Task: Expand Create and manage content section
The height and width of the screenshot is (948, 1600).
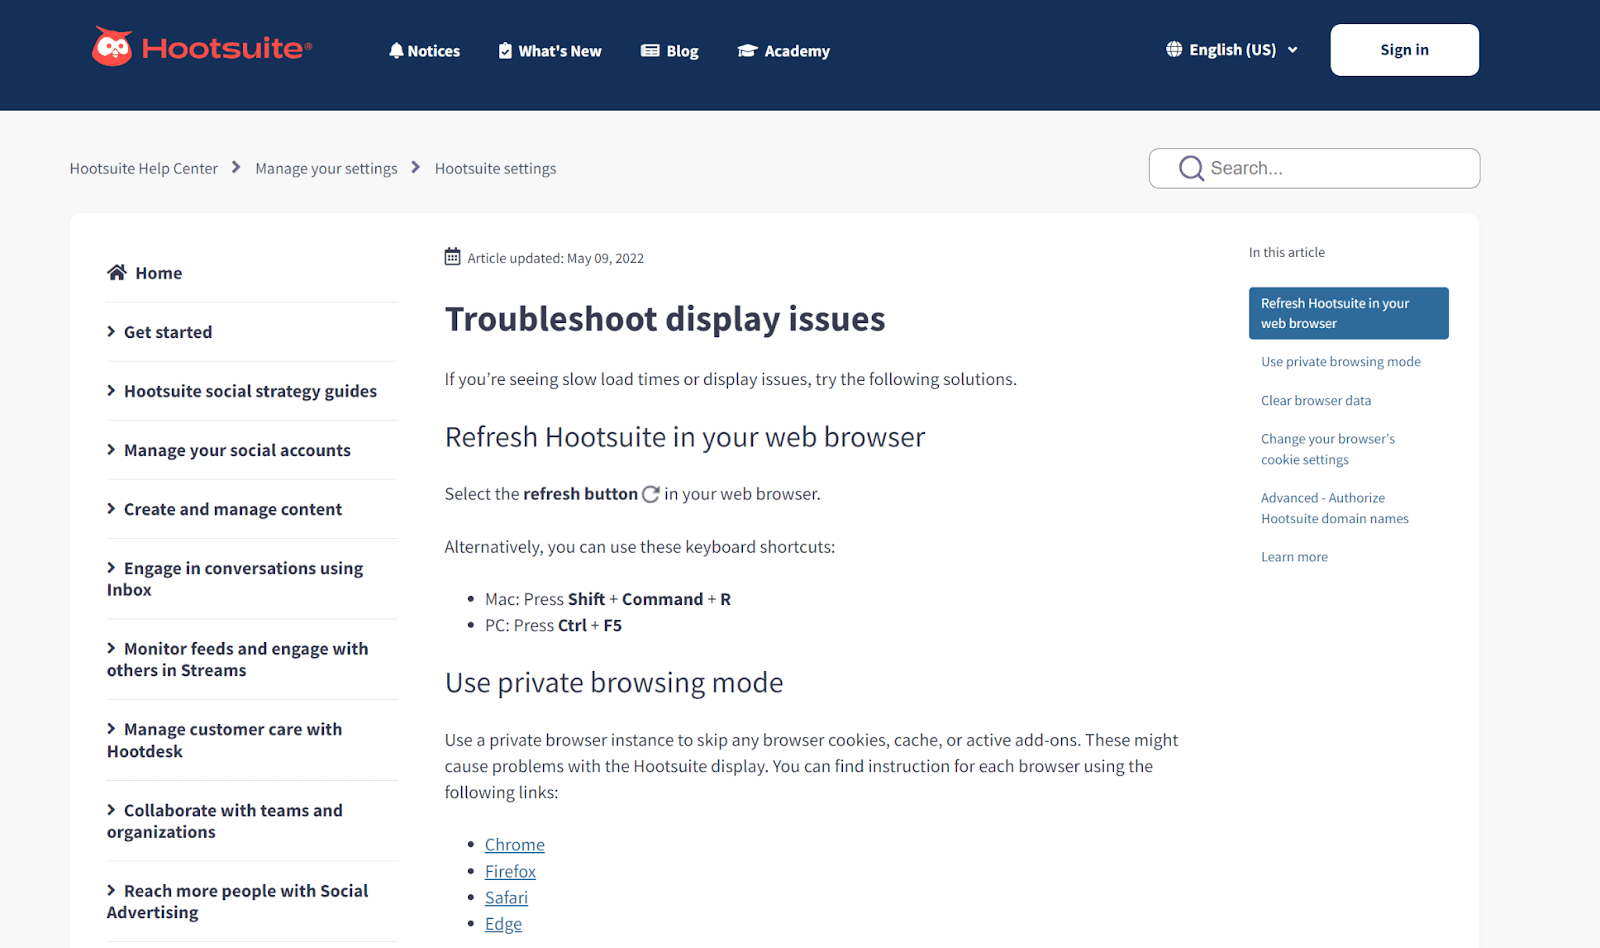Action: (x=232, y=509)
